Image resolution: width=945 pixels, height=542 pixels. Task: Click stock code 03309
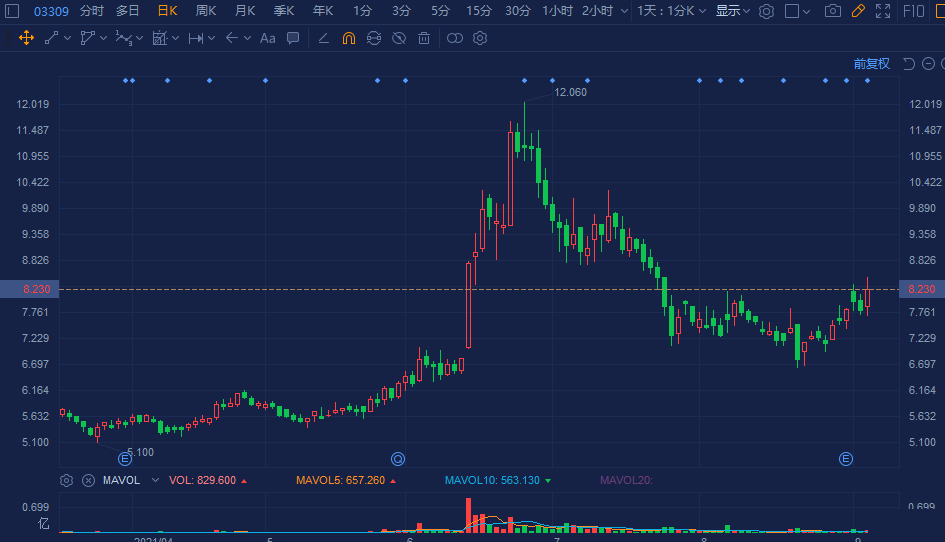pos(51,11)
